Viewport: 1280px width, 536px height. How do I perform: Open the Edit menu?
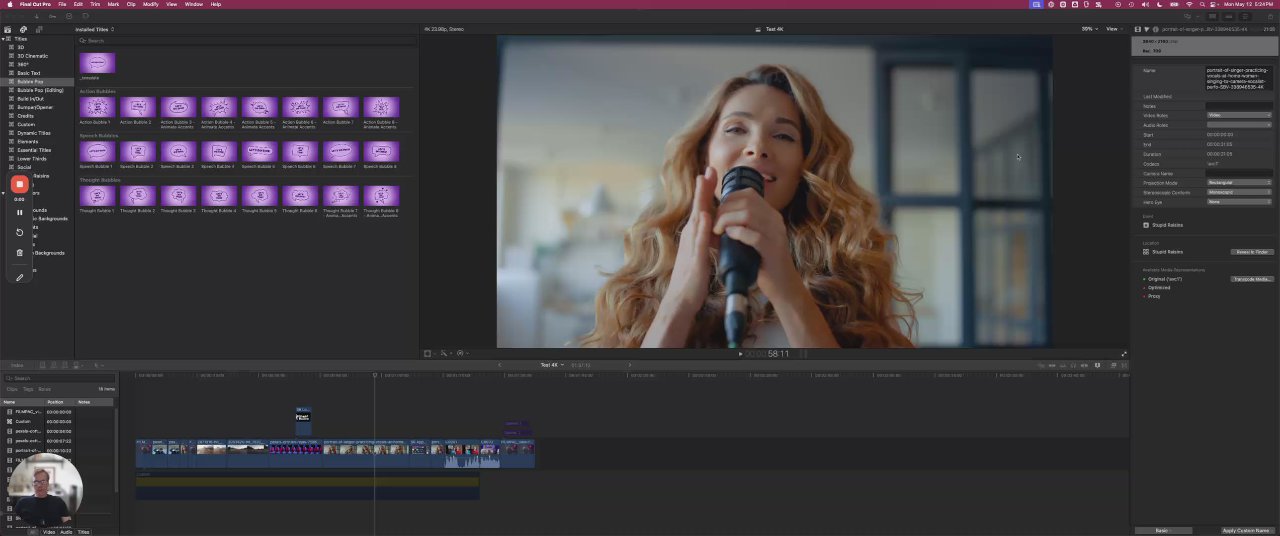pos(78,4)
